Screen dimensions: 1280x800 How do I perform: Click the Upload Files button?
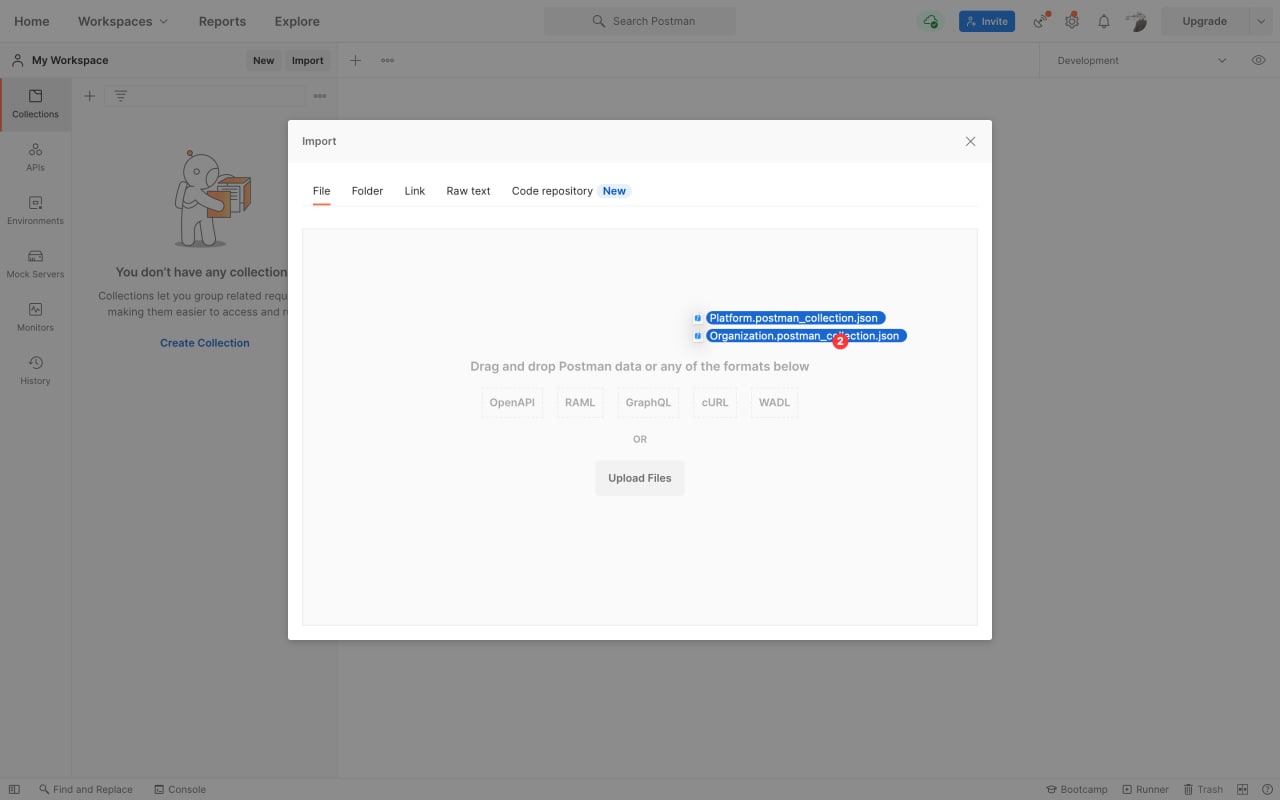(x=640, y=478)
